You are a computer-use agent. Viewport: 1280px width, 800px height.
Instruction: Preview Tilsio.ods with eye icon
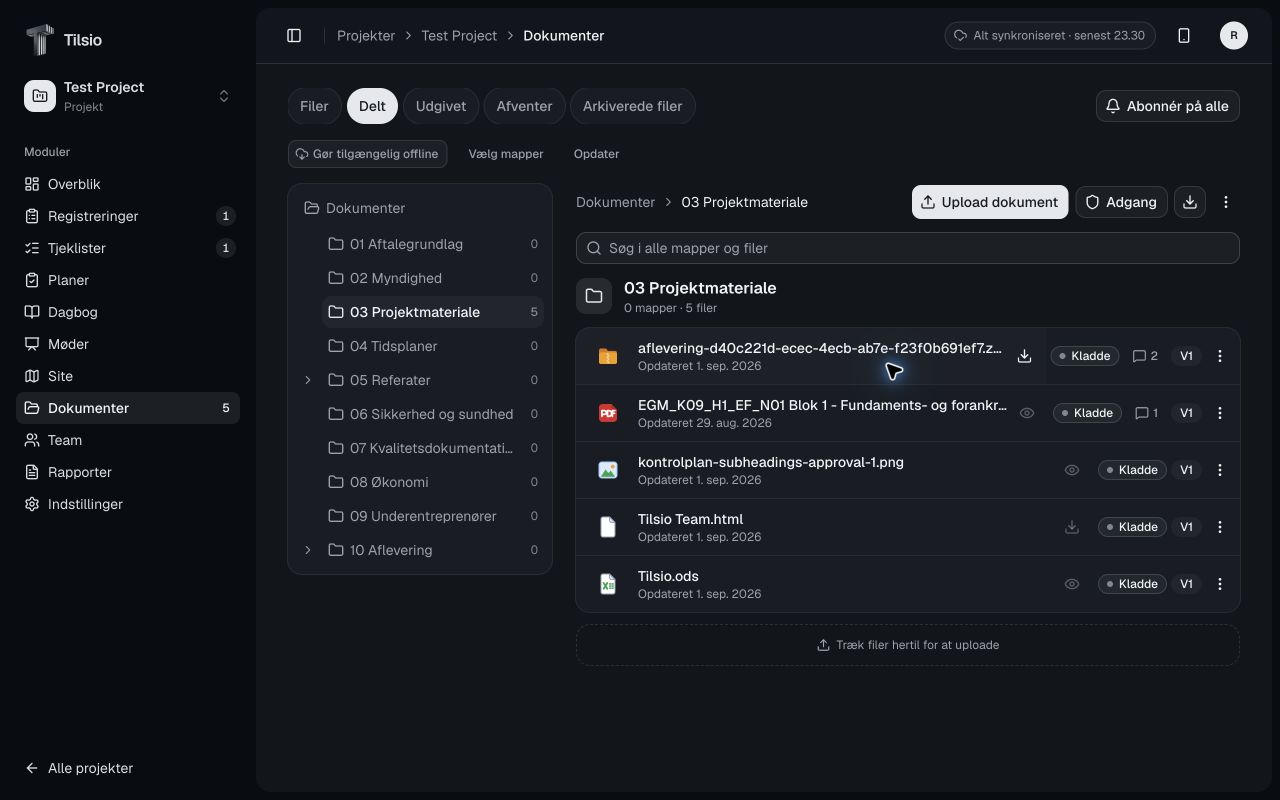pyautogui.click(x=1072, y=584)
